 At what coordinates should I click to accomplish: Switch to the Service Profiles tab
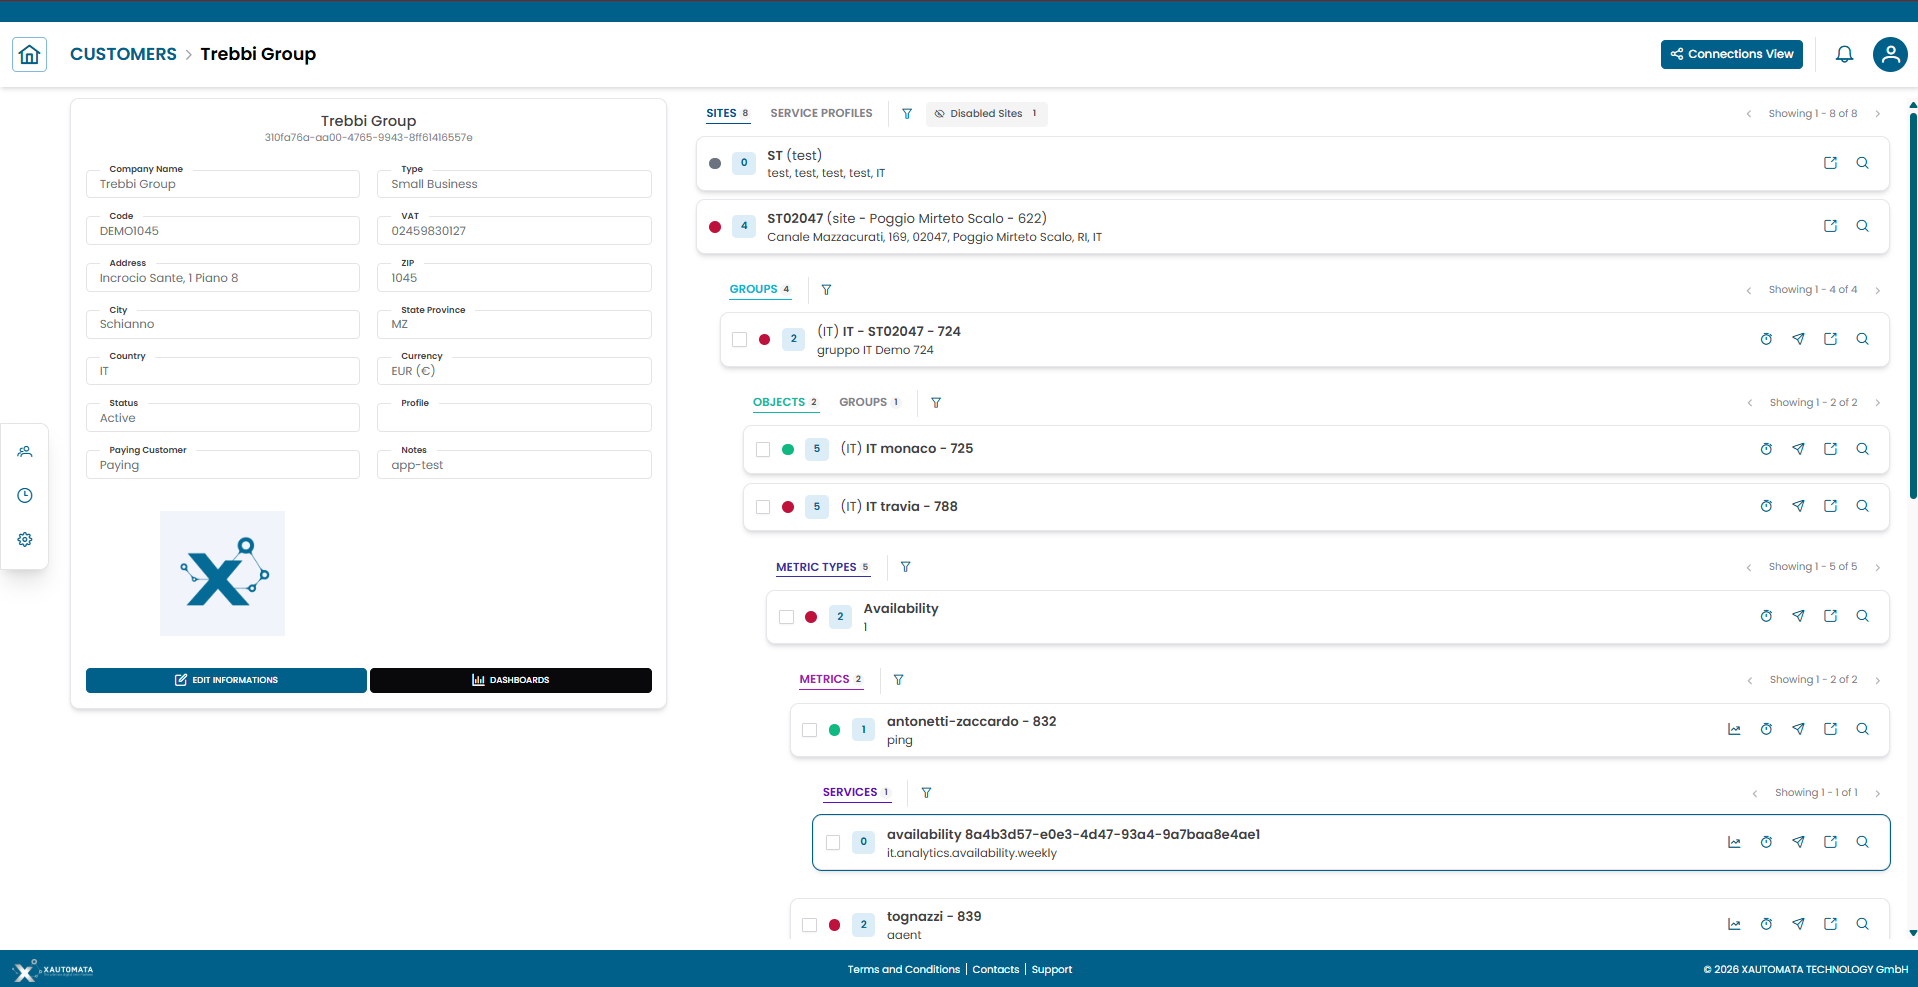point(821,114)
